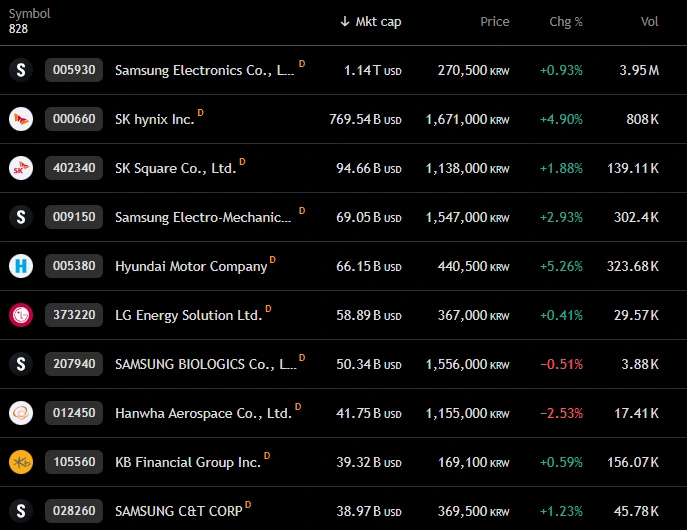Sort by the Vol column header
687x530 pixels.
coord(649,21)
